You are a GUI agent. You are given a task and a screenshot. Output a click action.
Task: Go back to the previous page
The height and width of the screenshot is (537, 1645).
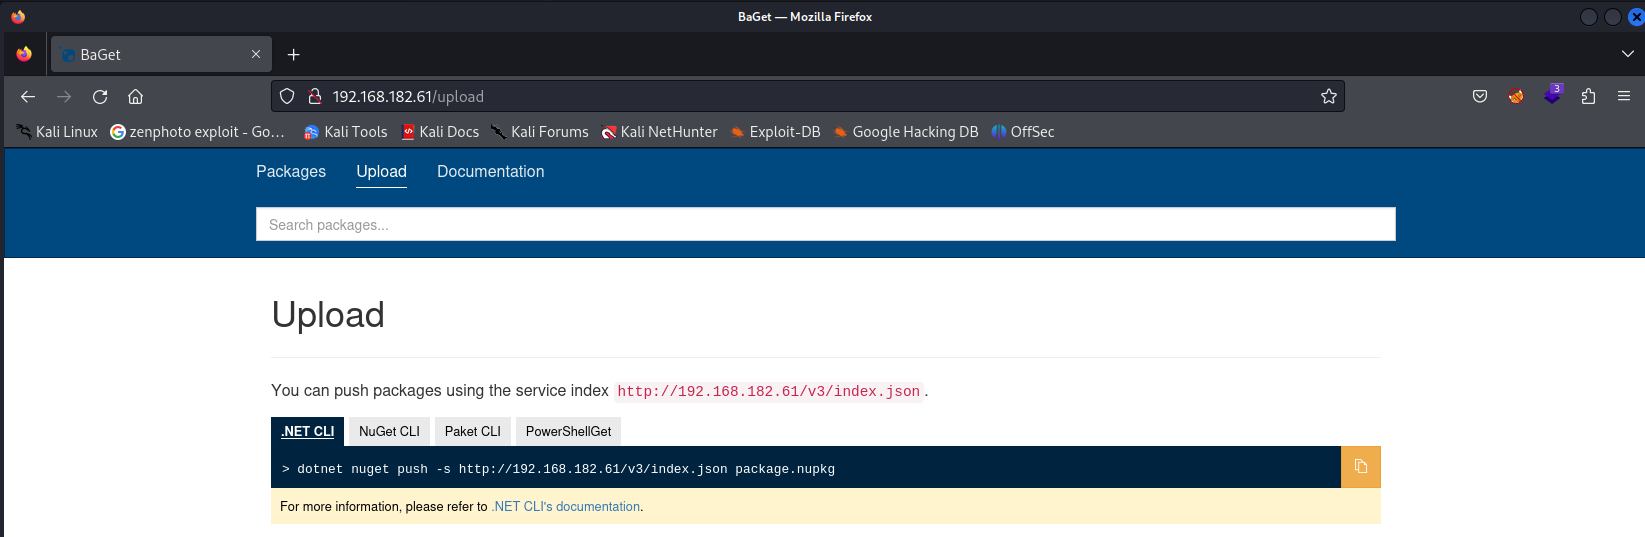[x=28, y=97]
